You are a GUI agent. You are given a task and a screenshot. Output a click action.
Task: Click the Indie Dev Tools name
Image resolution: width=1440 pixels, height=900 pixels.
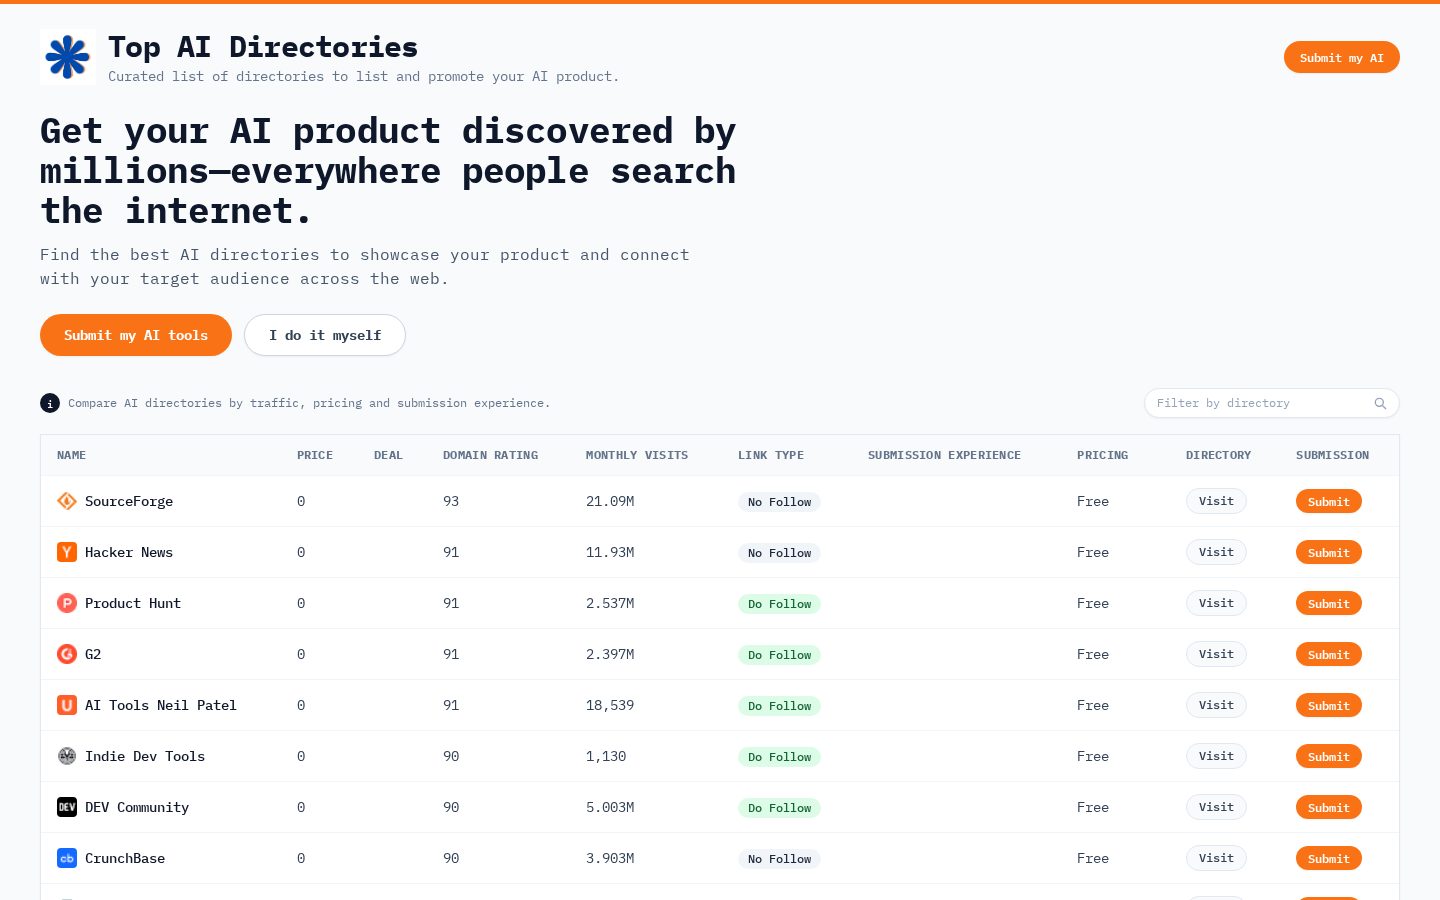pyautogui.click(x=145, y=756)
